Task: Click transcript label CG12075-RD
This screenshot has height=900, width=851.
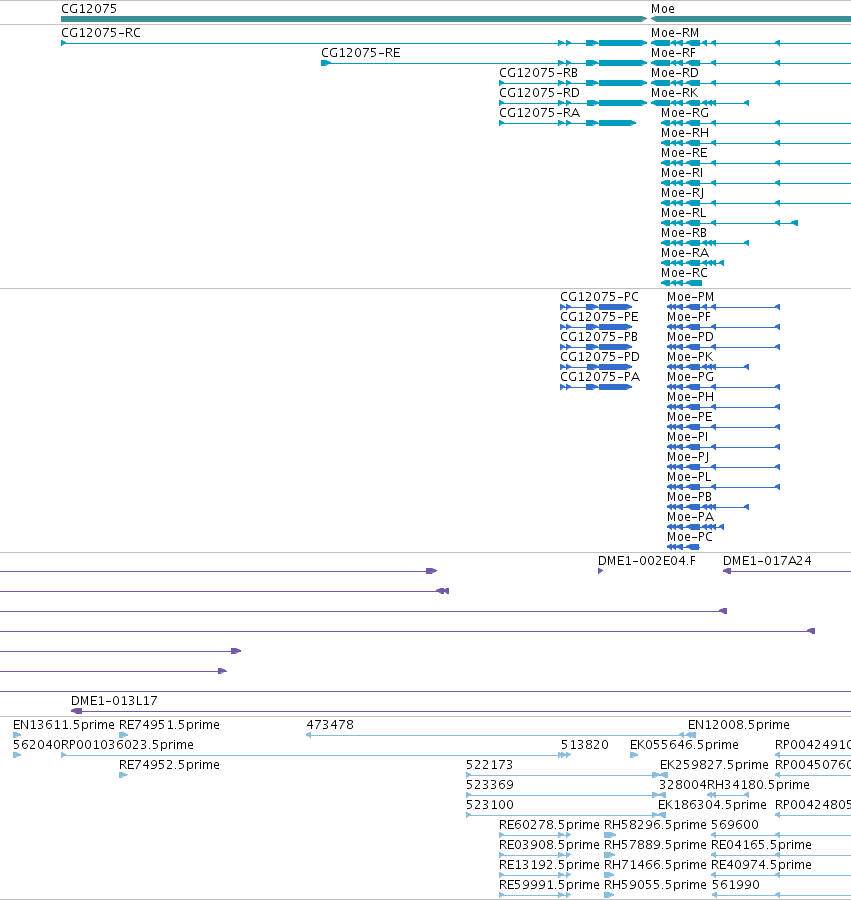Action: (x=539, y=93)
